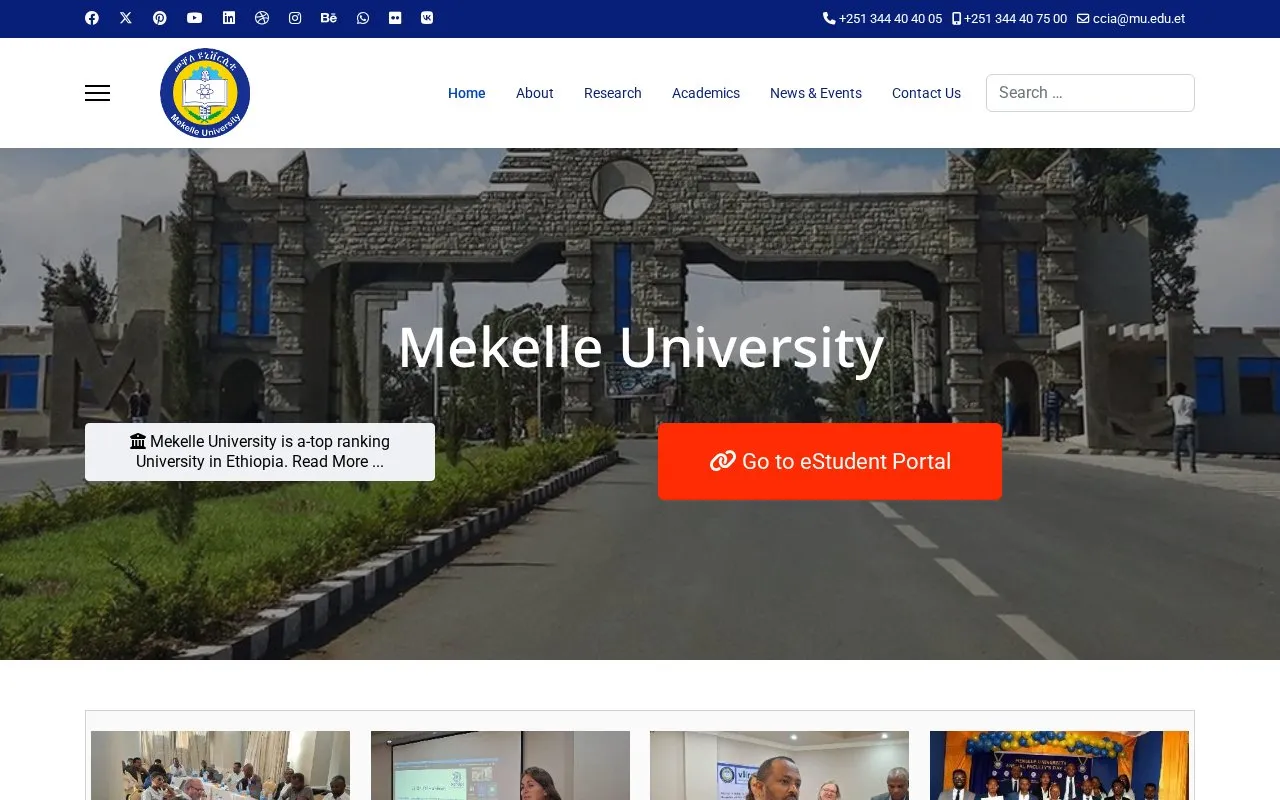Open the YouTube social icon
Image resolution: width=1280 pixels, height=800 pixels.
point(194,18)
